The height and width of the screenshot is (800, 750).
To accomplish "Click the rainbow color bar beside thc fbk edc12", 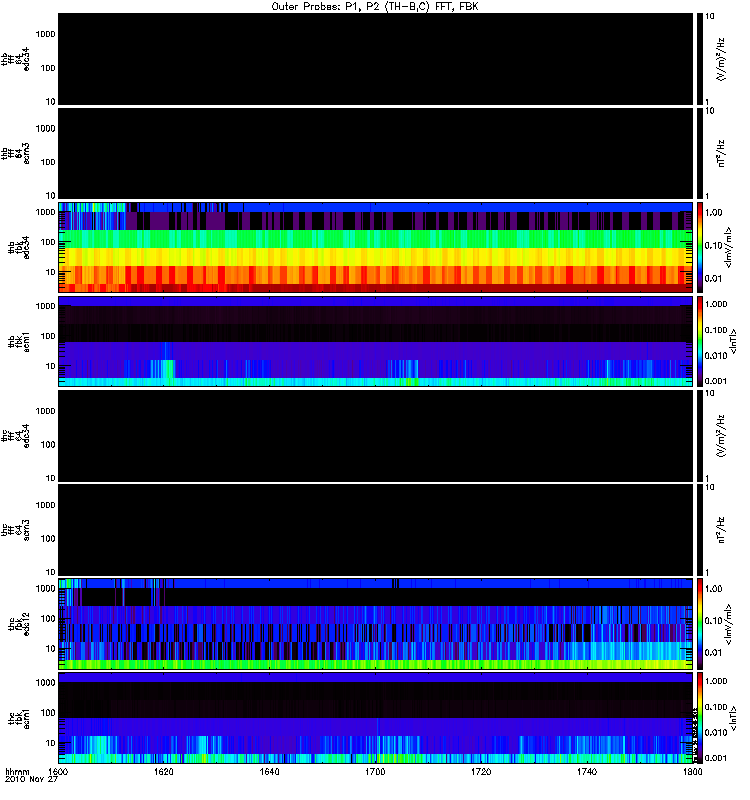I will point(699,623).
